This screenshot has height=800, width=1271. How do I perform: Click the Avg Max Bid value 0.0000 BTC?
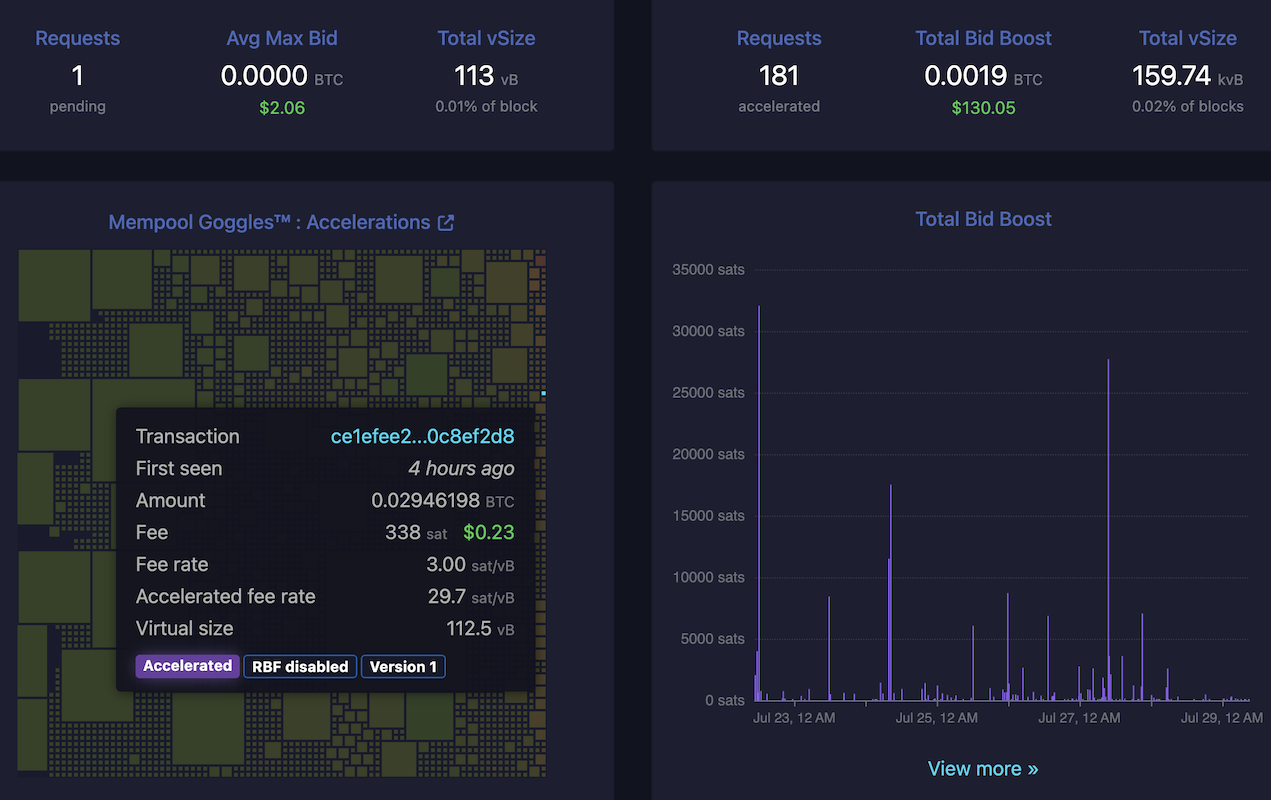[270, 76]
